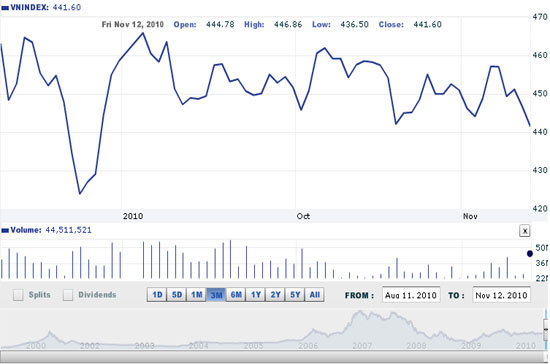Screen dimensions: 550x364
Task: Click the Volume legend color marker
Action: 5,230
